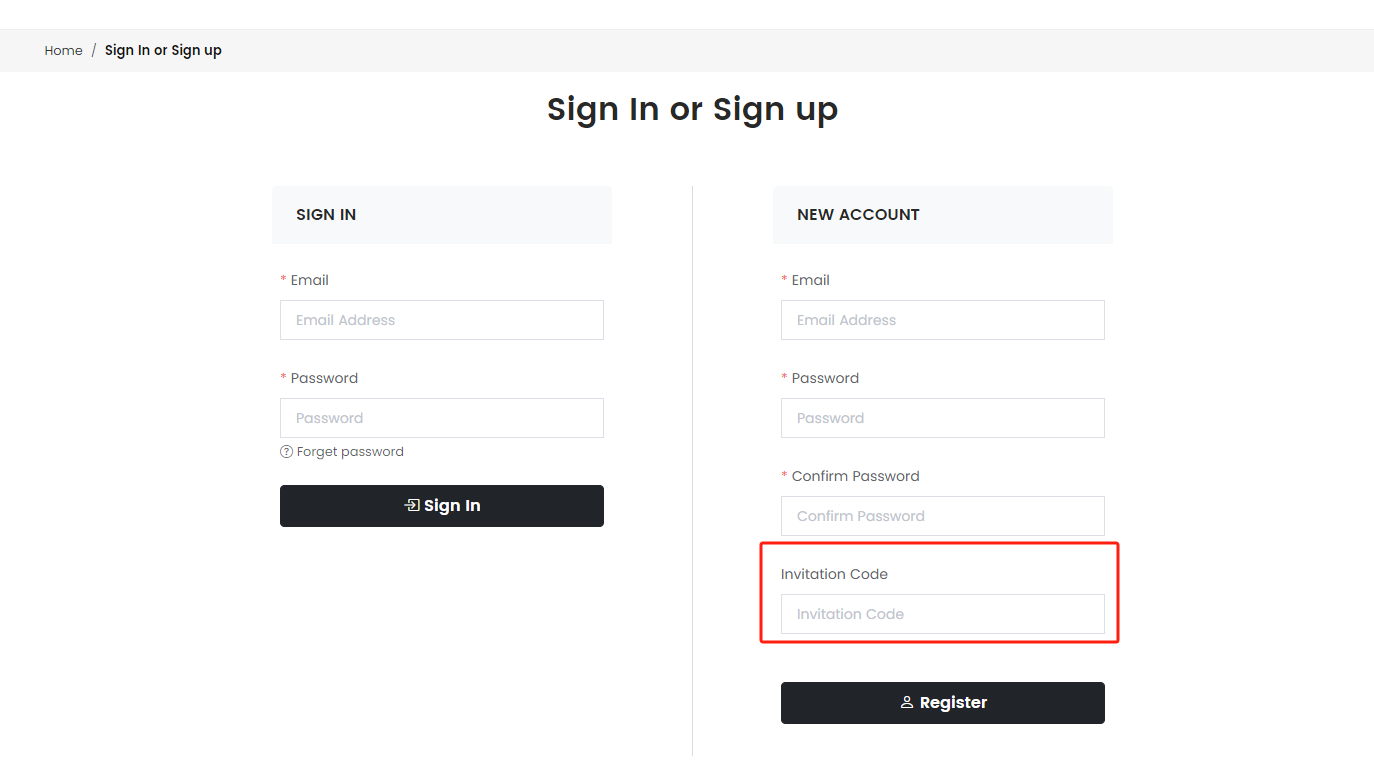Image resolution: width=1374 pixels, height=773 pixels.
Task: Click the login arrow icon on Sign In button
Action: click(x=411, y=506)
